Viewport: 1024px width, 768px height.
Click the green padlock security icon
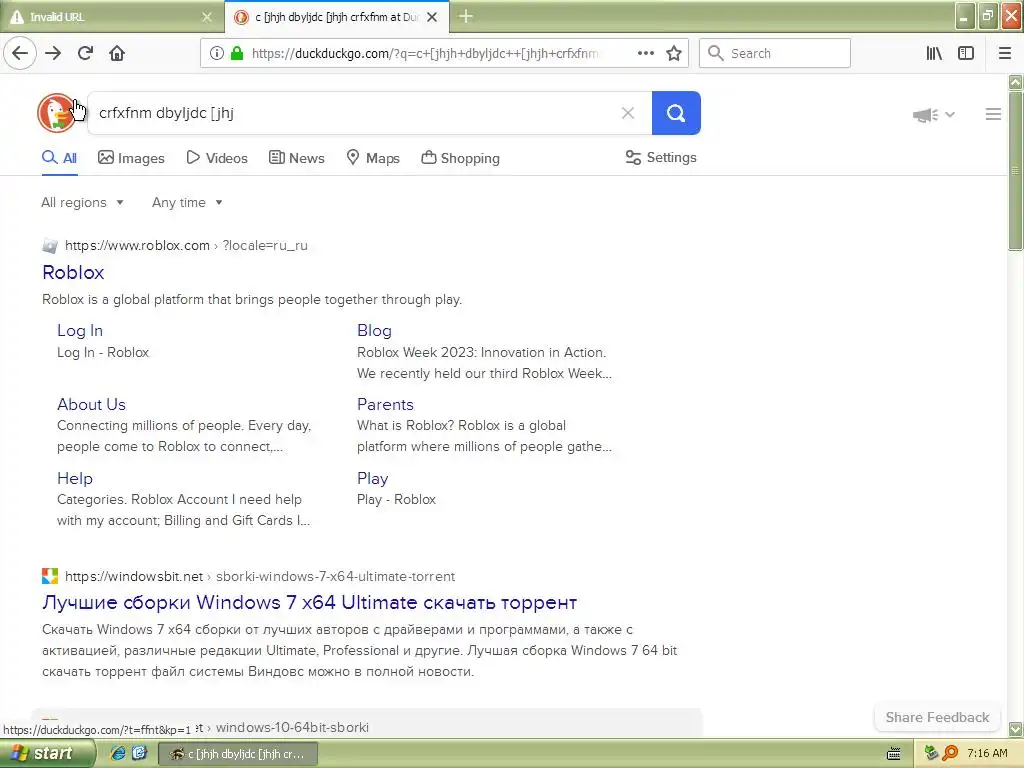point(237,53)
